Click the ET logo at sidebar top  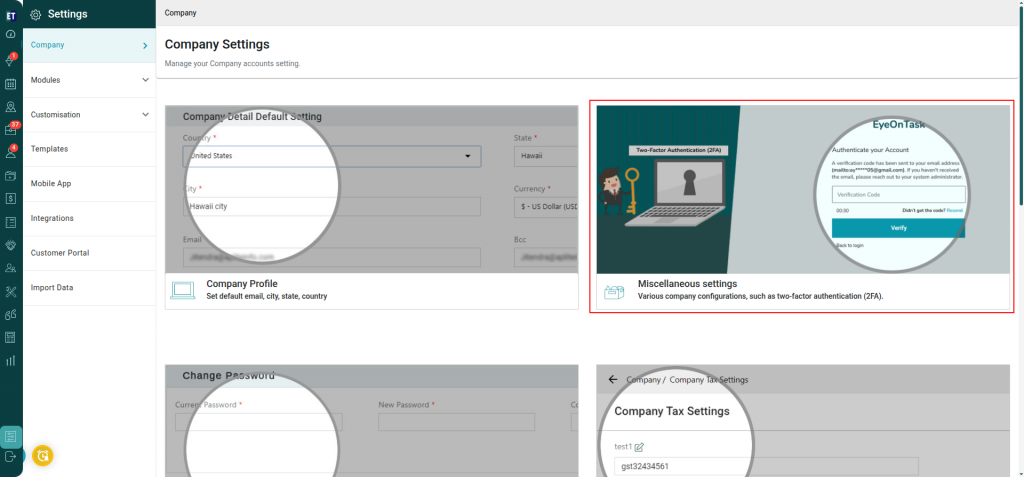(x=10, y=16)
